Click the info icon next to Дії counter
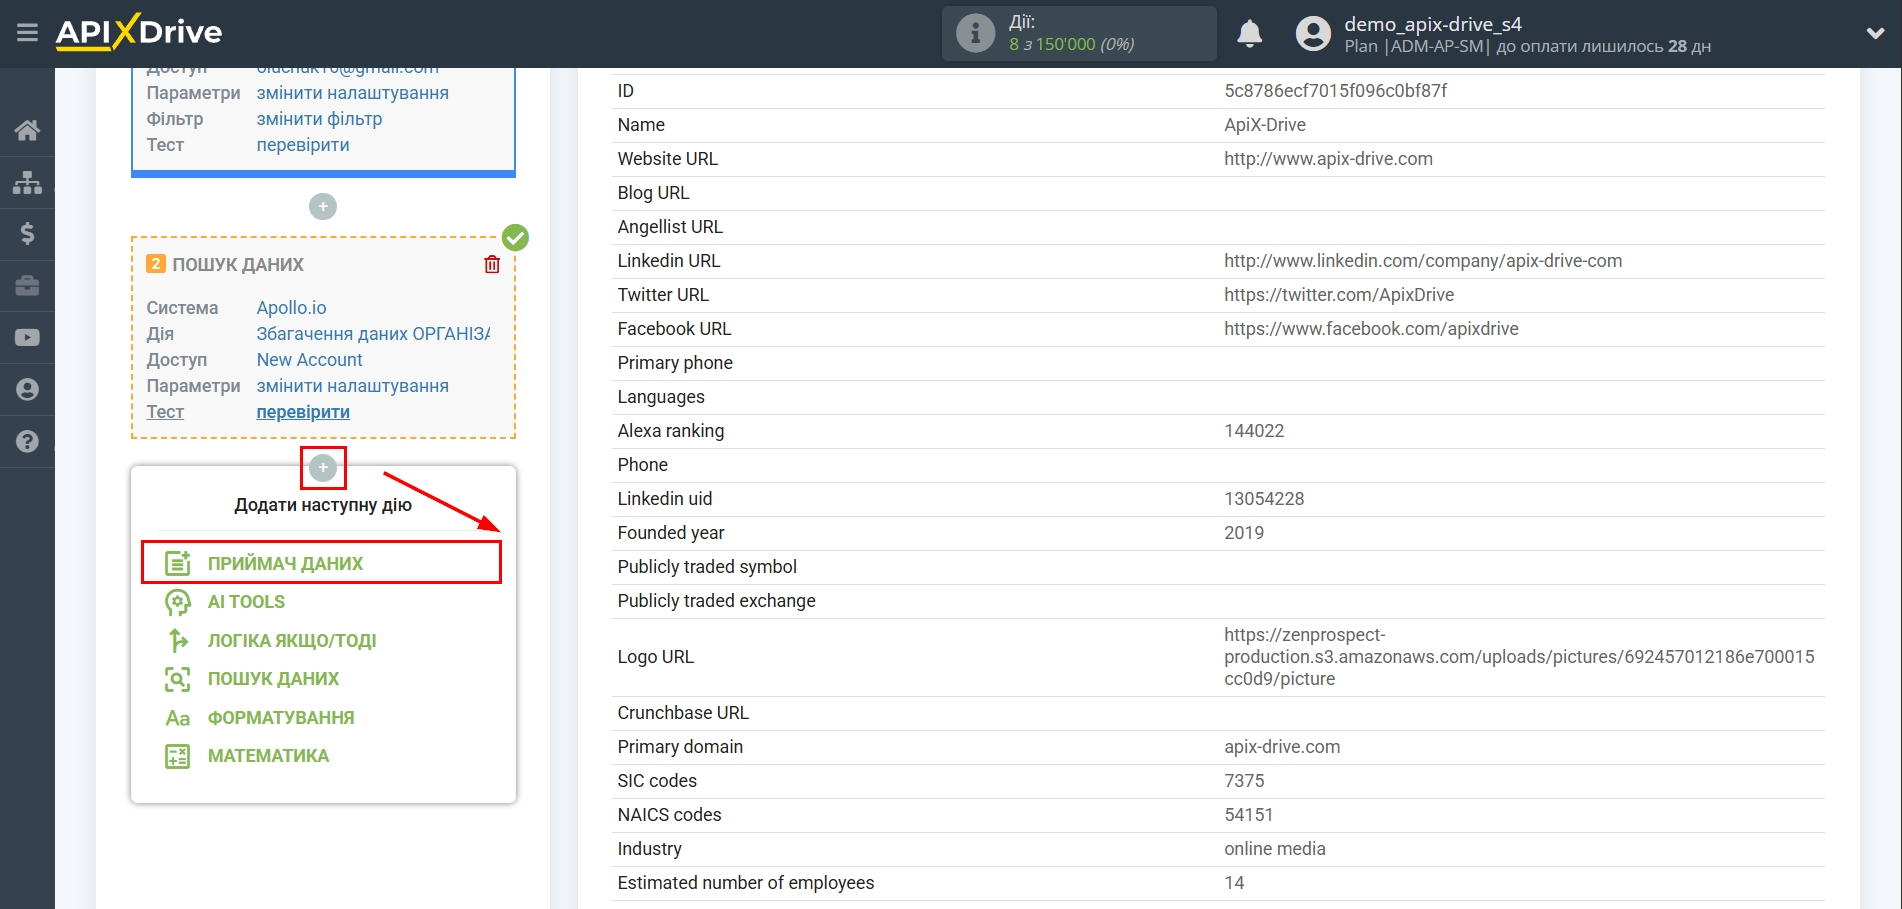Screen dimensions: 1902x909 [974, 33]
